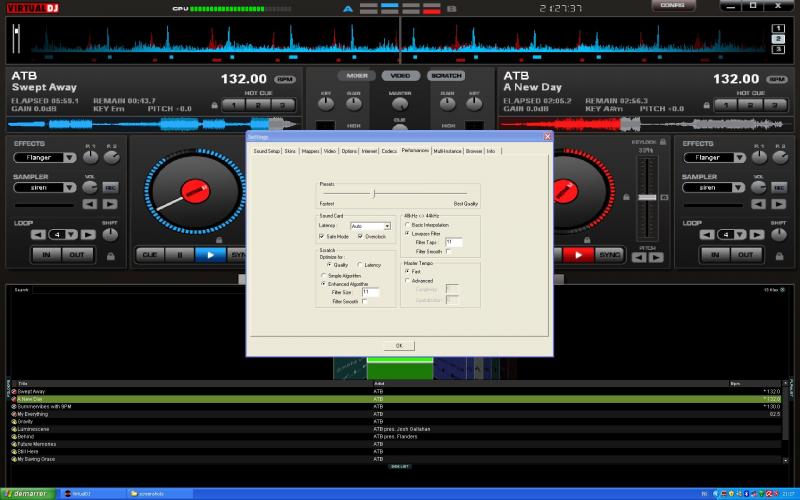Select the Basic Interpolation radio button
The height and width of the screenshot is (500, 800).
[407, 224]
